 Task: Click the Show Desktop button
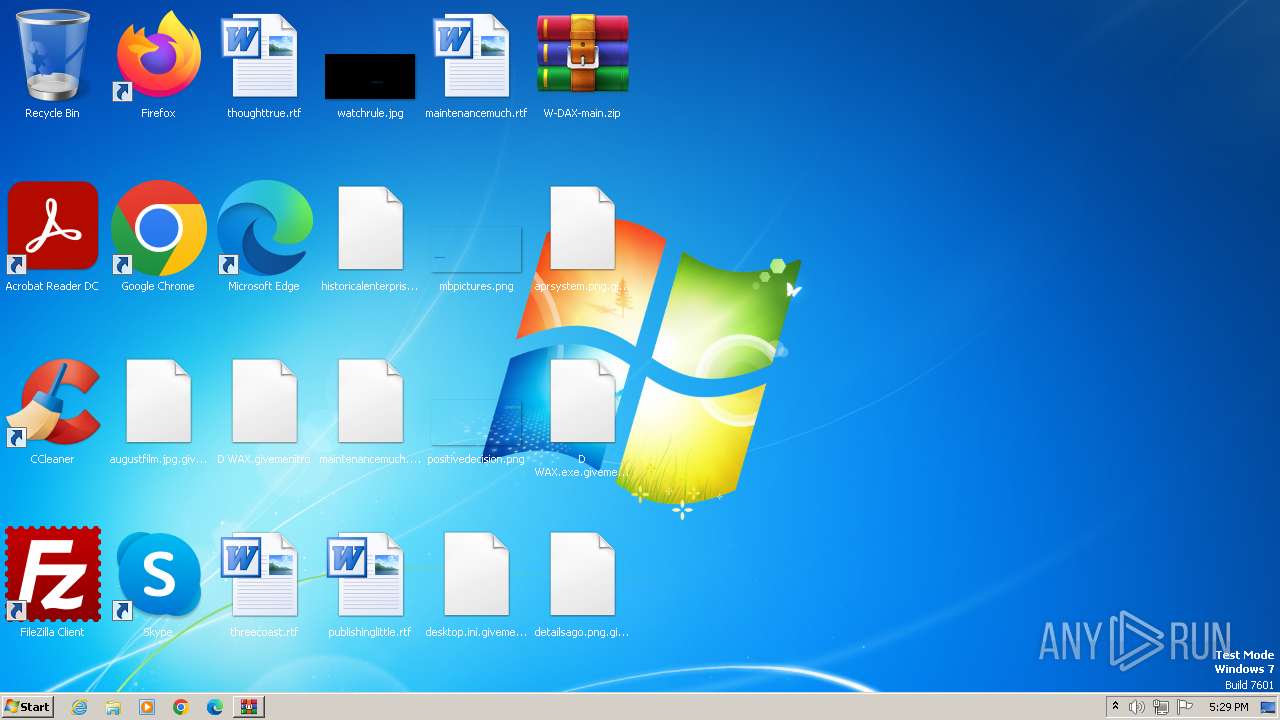click(1270, 707)
